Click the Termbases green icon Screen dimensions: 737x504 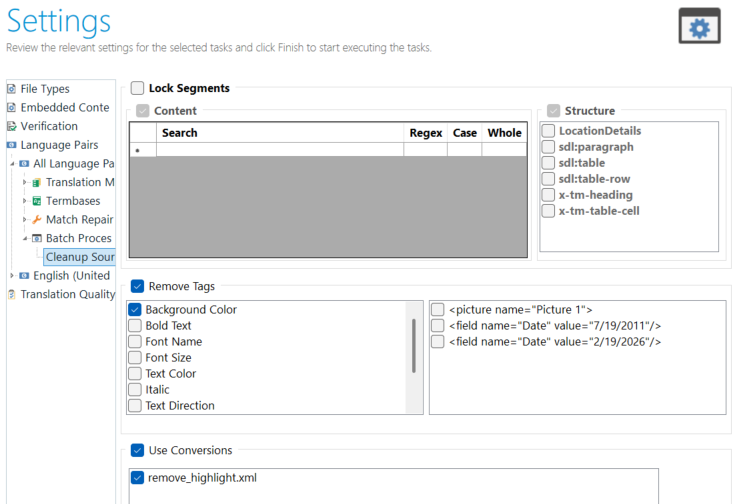37,201
